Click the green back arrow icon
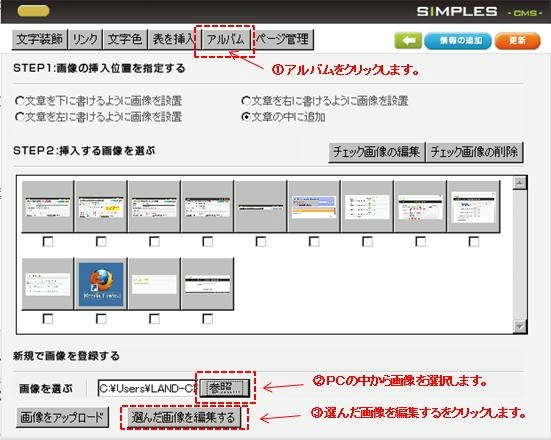The image size is (551, 440). click(x=408, y=41)
